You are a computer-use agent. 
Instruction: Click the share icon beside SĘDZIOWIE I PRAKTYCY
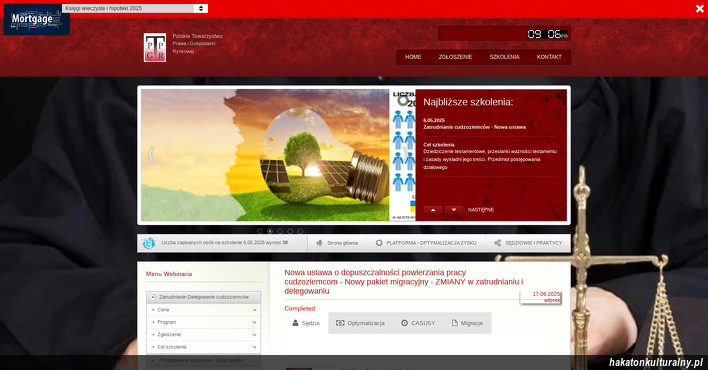click(498, 243)
